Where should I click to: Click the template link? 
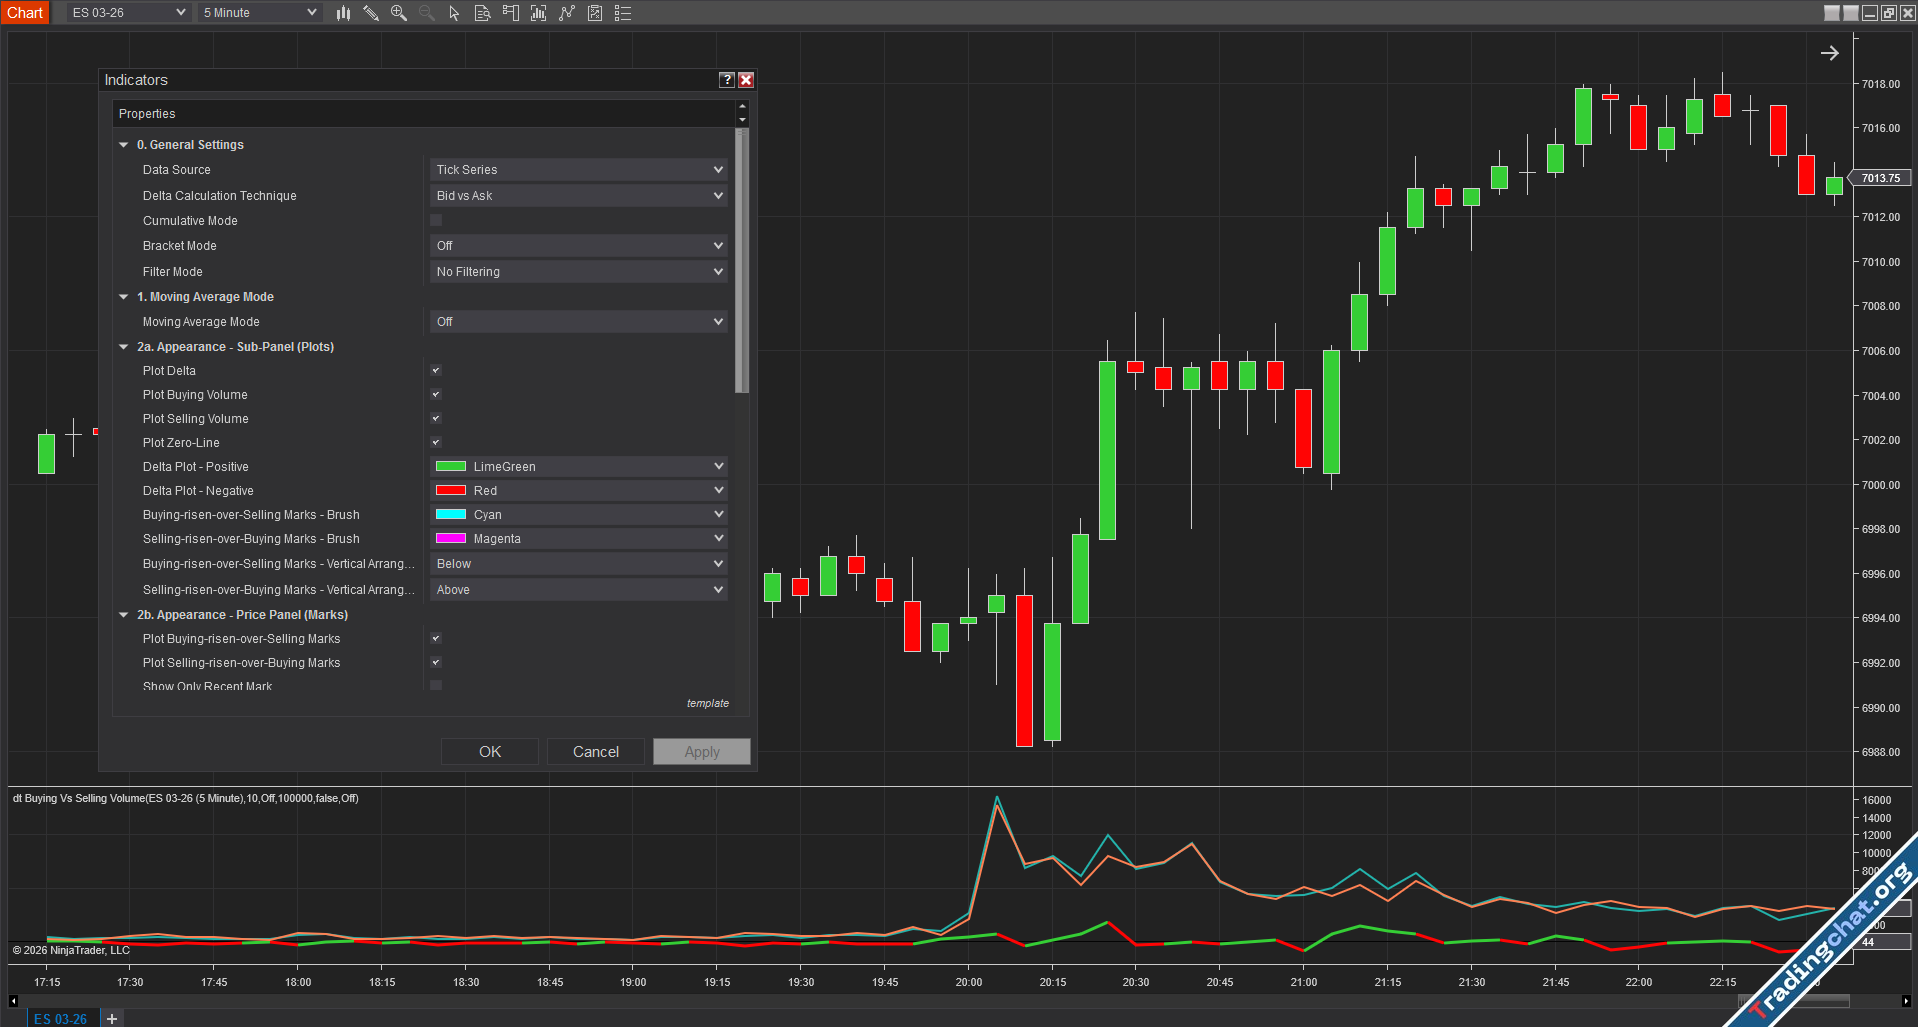point(707,703)
